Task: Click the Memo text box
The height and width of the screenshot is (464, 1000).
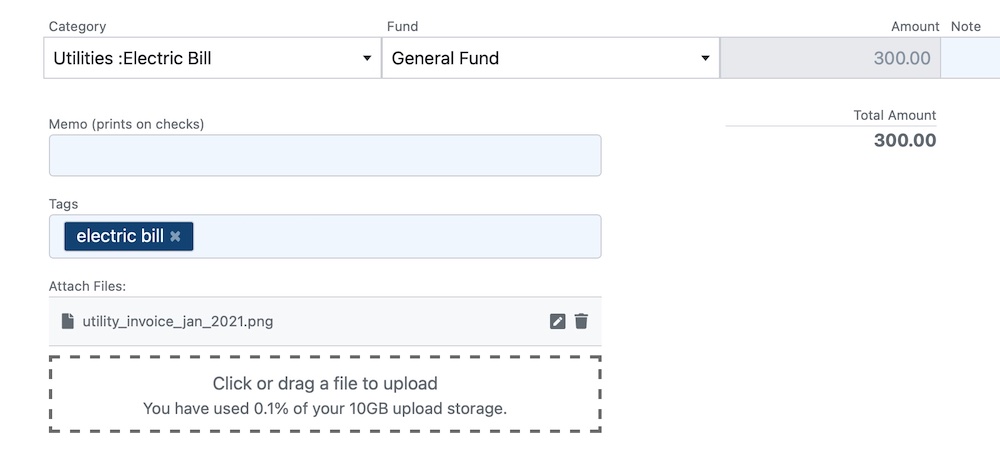Action: pyautogui.click(x=325, y=156)
